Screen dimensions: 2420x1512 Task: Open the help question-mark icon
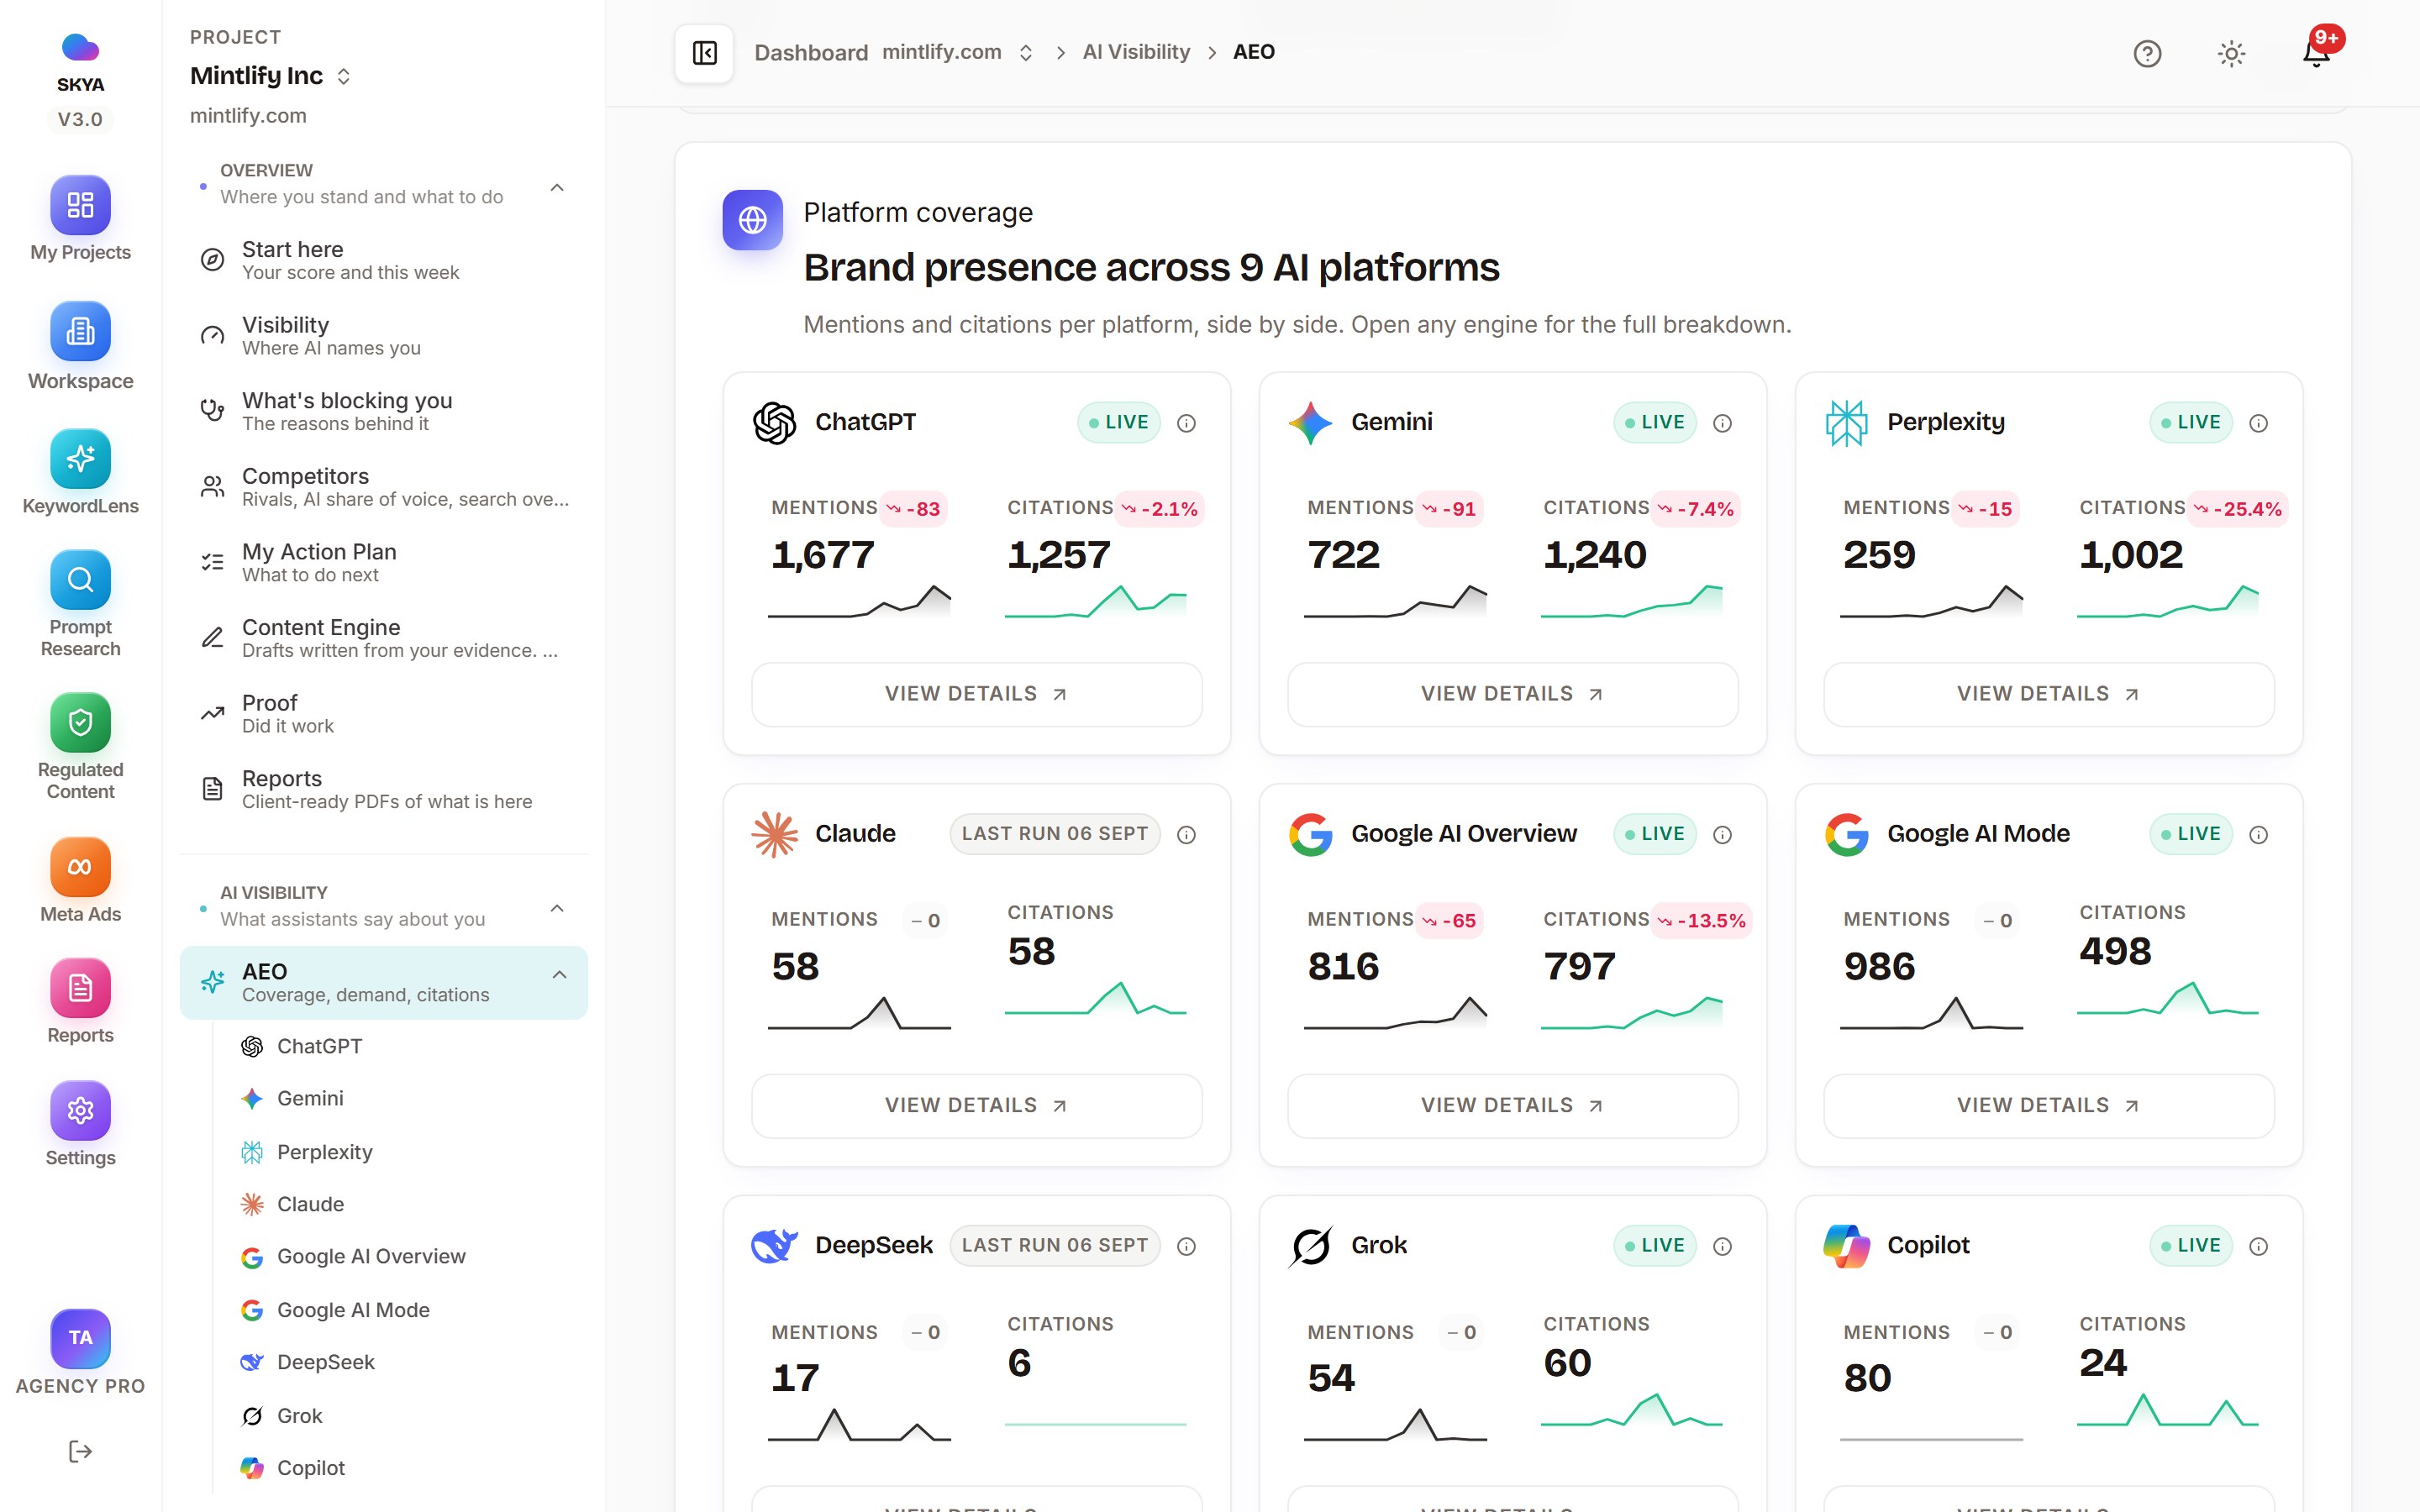pos(2147,53)
